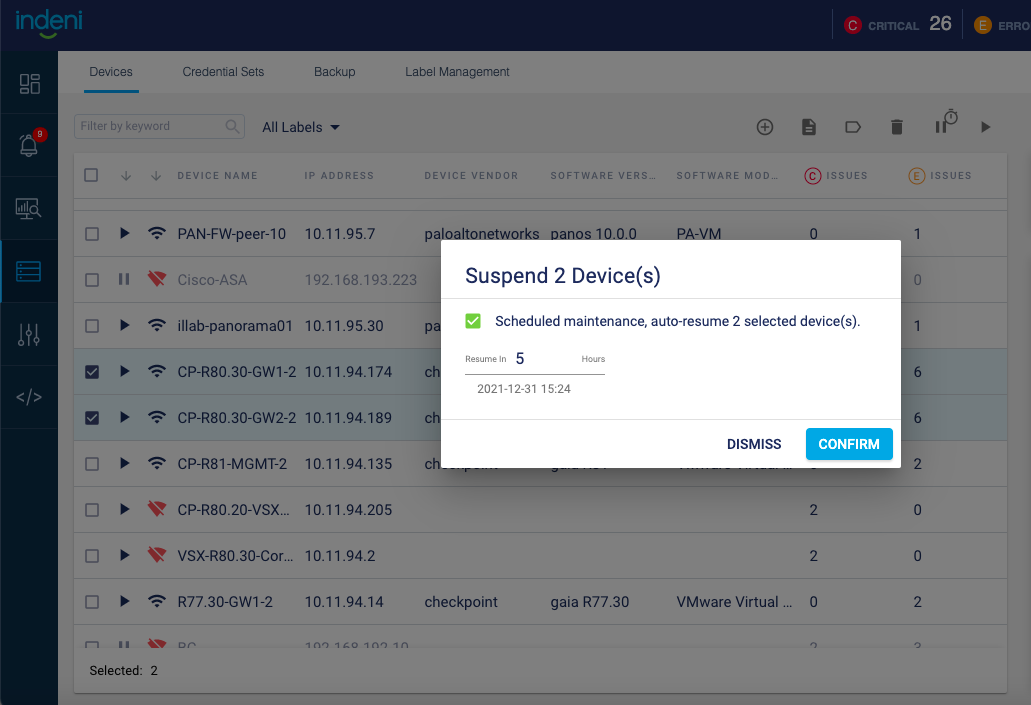Expand the CP-R81-MGMT-2 row arrow
The height and width of the screenshot is (705, 1031).
pyautogui.click(x=124, y=463)
